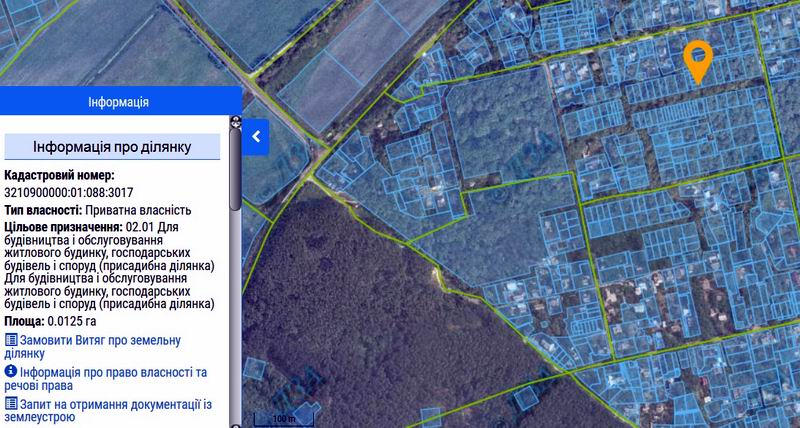This screenshot has width=800, height=428.
Task: Select the Інформація tab header
Action: click(119, 102)
